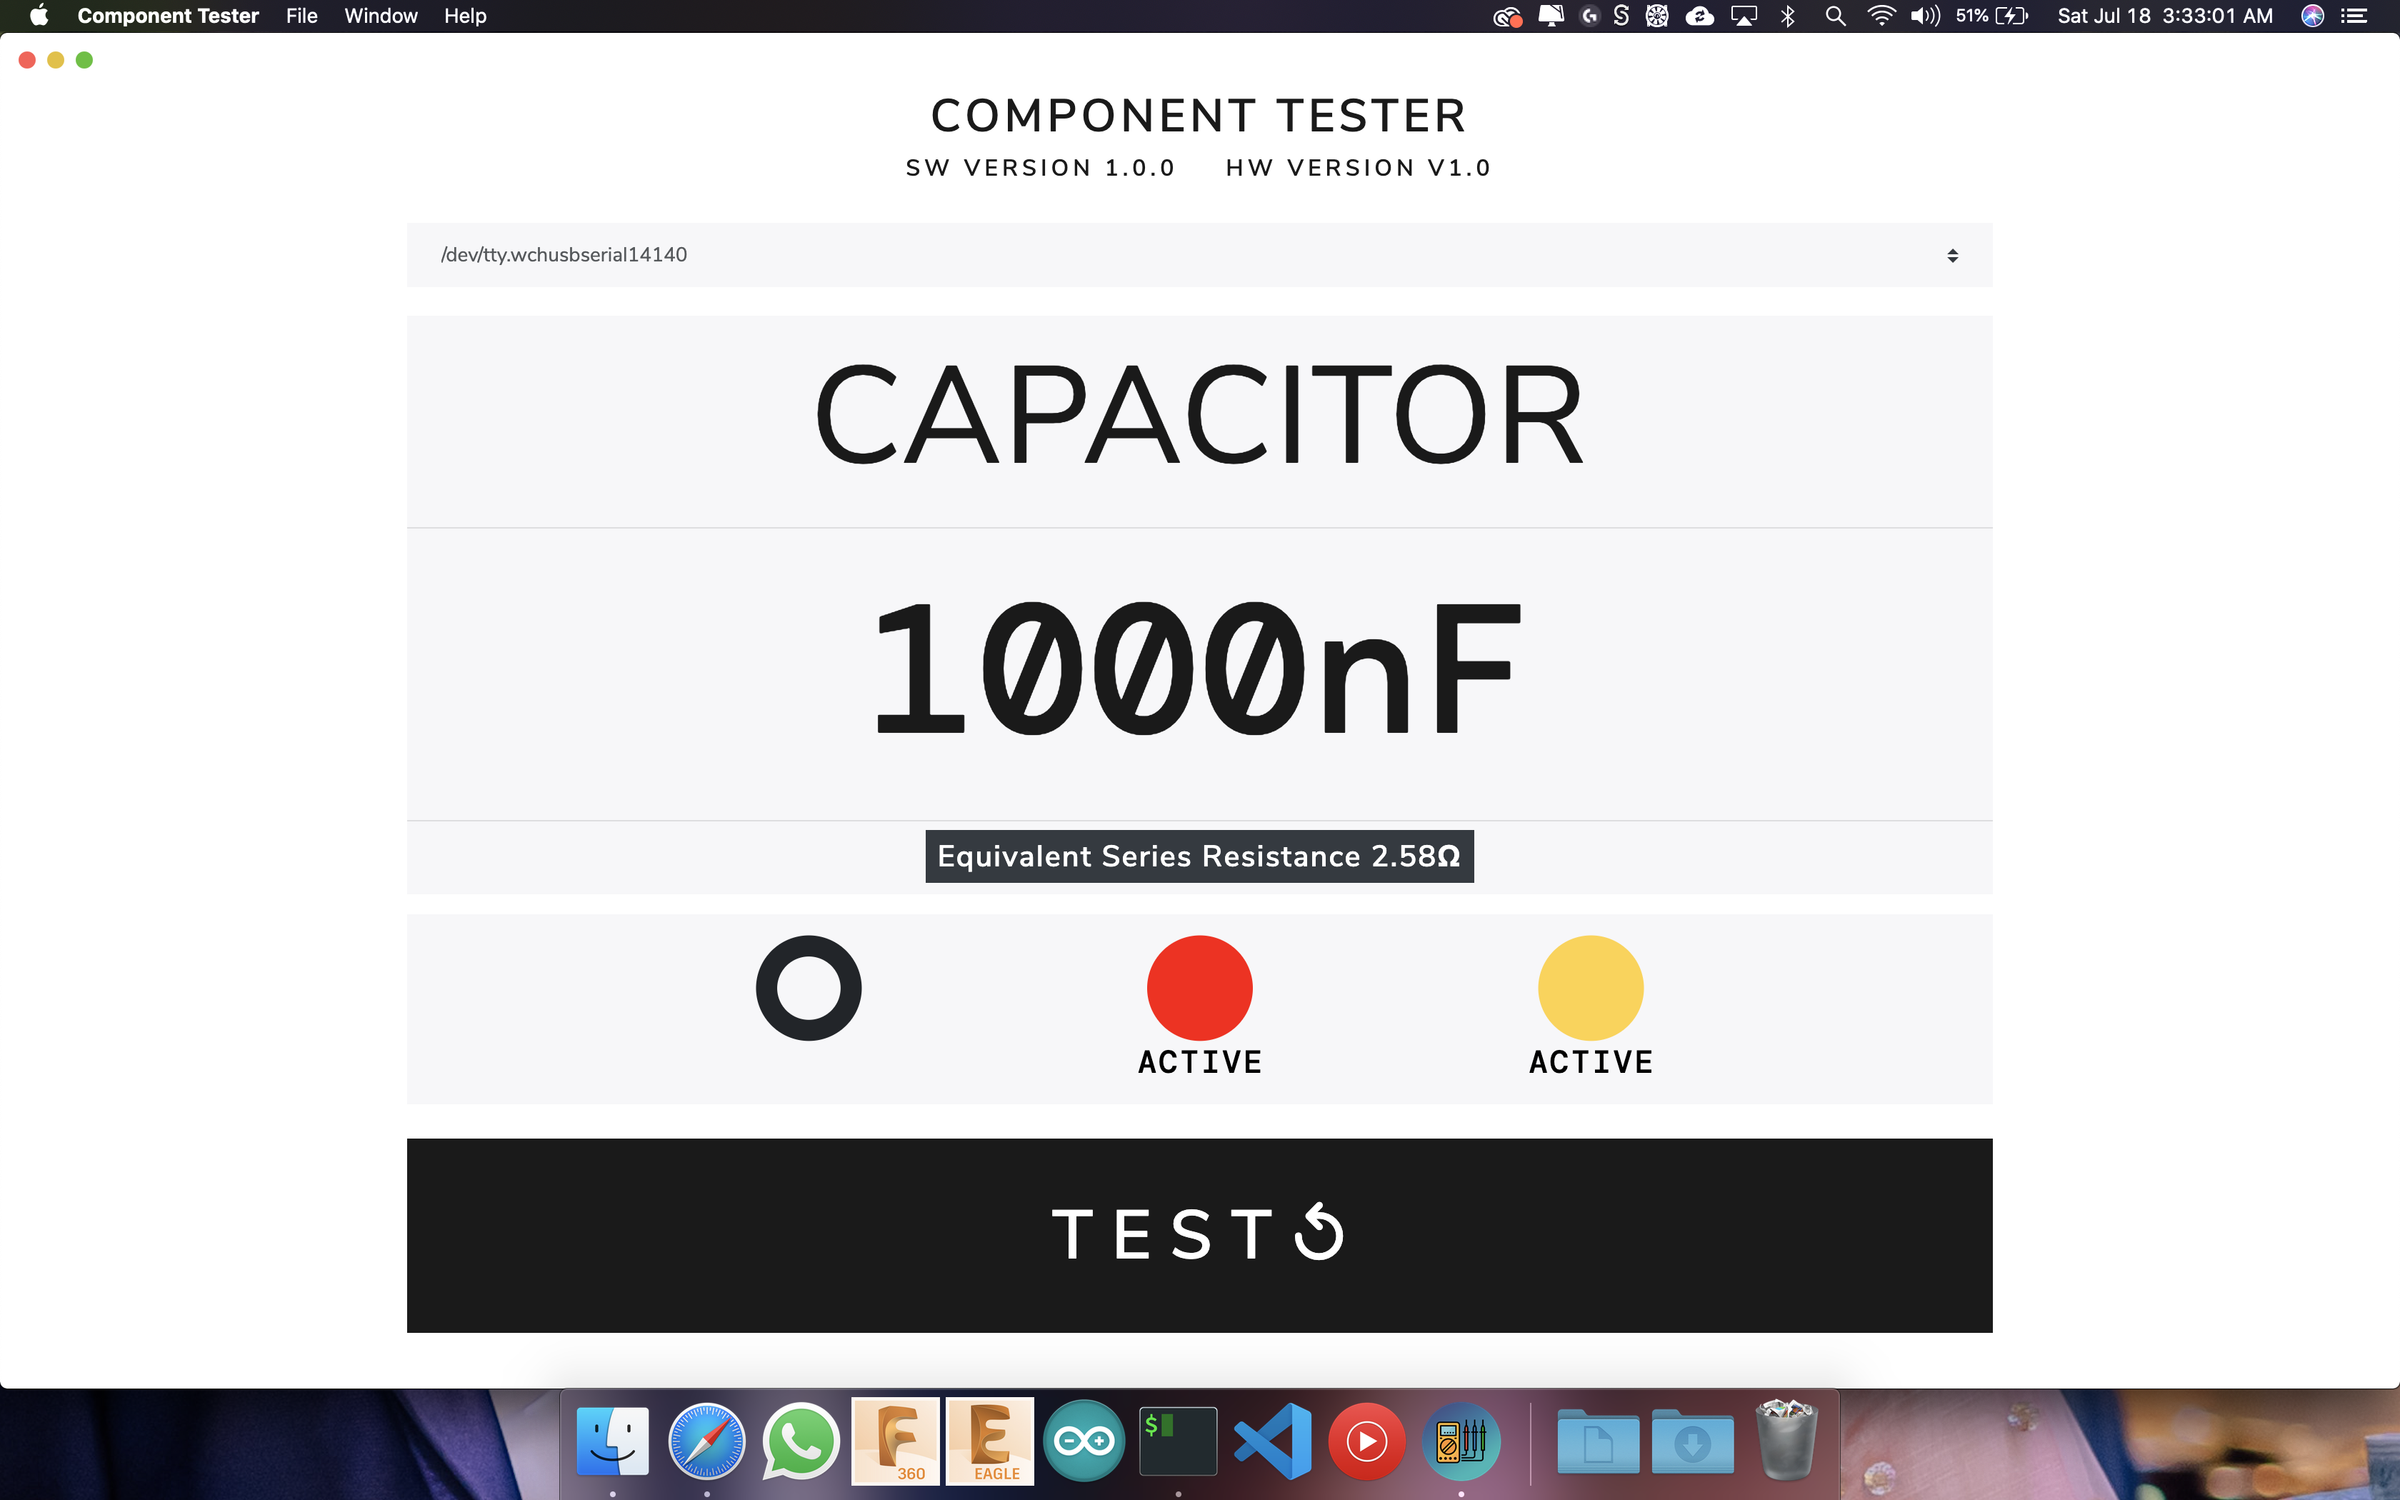Open the /dev/tty.wchusbserial14140 port dropdown
The image size is (2400, 1500).
tap(1198, 254)
